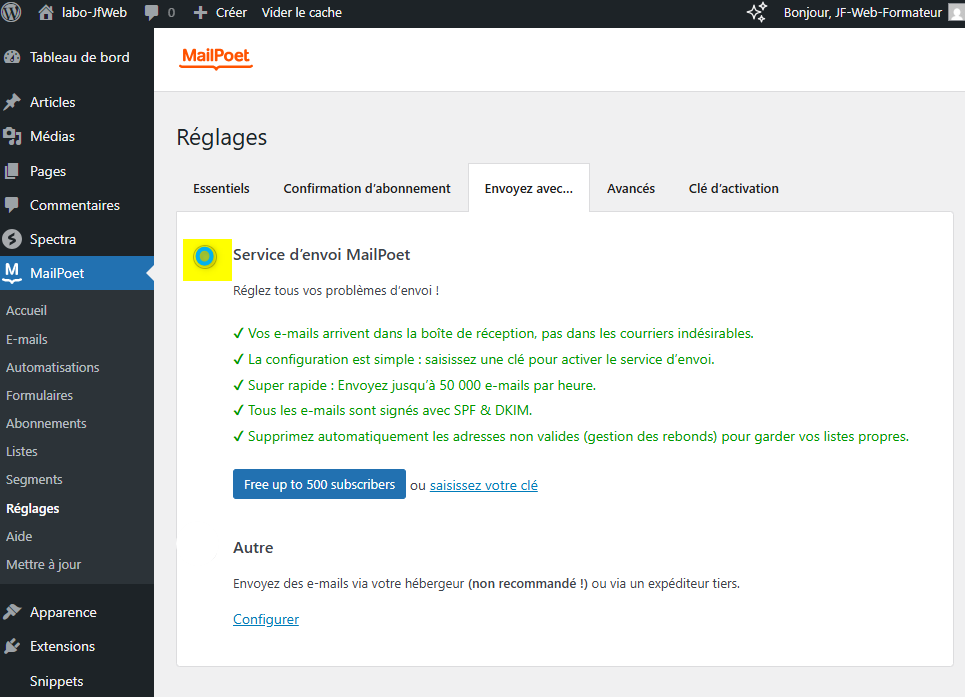Screen dimensions: 965x697
Task: Open Réglages submenu item
Action: pyautogui.click(x=33, y=509)
